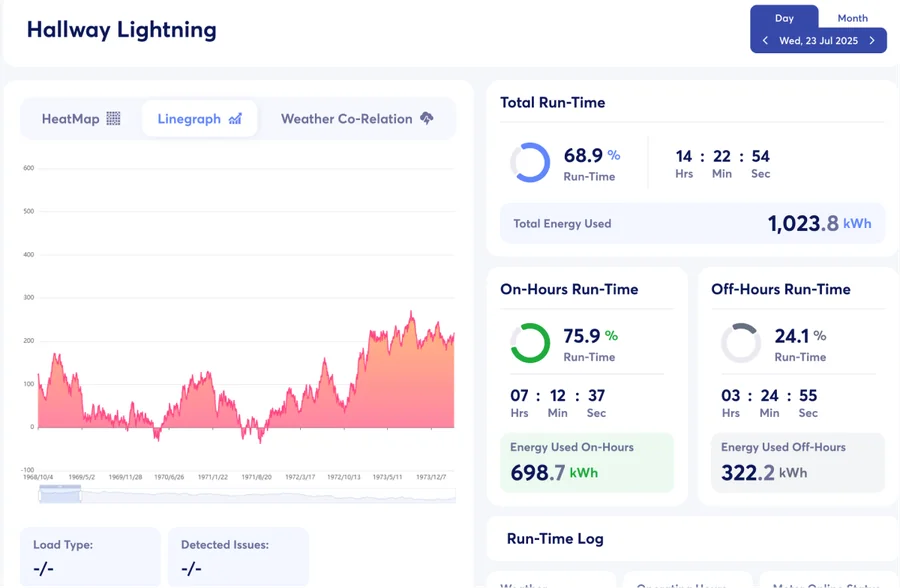Click the Hallway Lightning title

pyautogui.click(x=122, y=30)
